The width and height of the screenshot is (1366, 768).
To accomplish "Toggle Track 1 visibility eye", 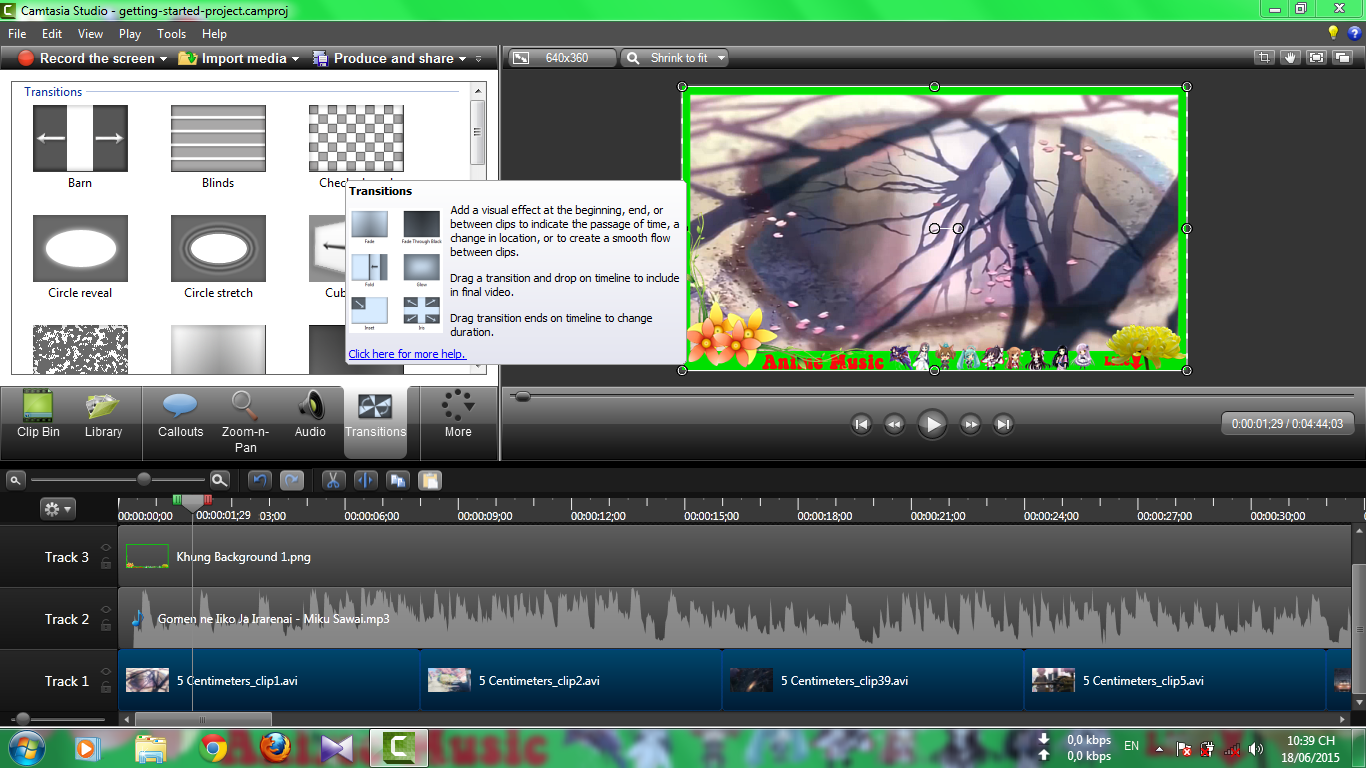I will (106, 671).
